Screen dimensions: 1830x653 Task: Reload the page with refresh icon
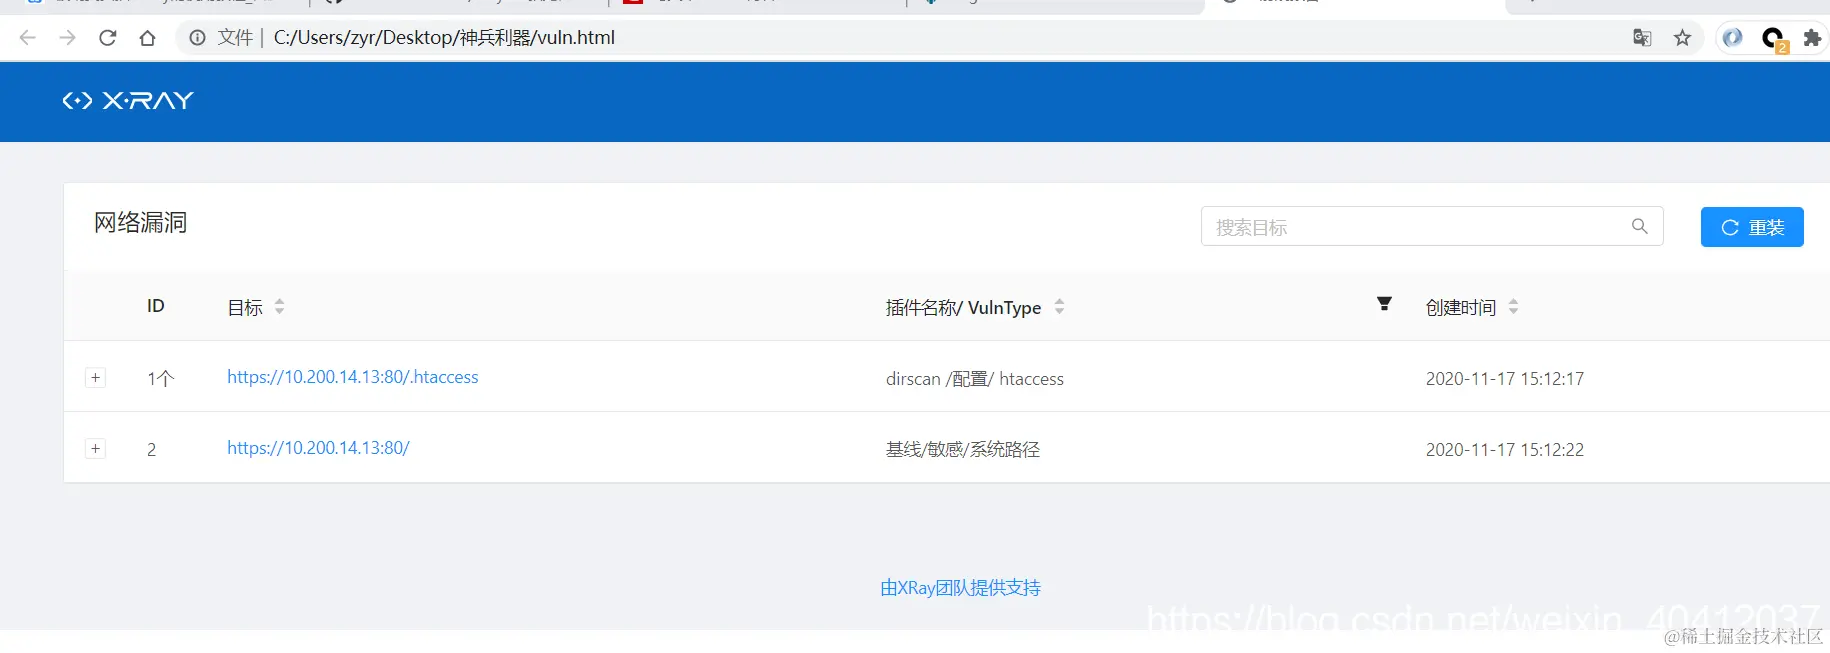tap(107, 38)
